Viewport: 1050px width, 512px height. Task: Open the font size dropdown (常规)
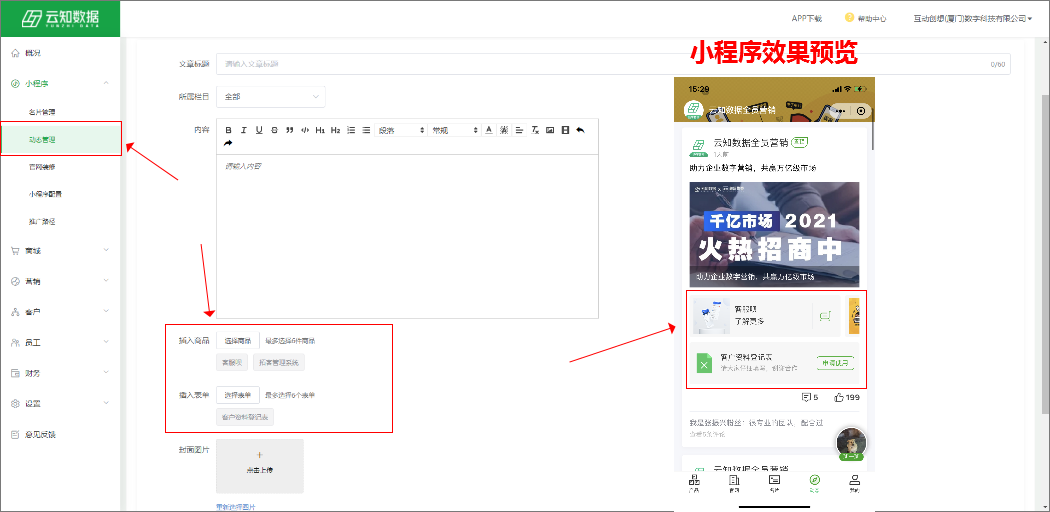coord(454,130)
